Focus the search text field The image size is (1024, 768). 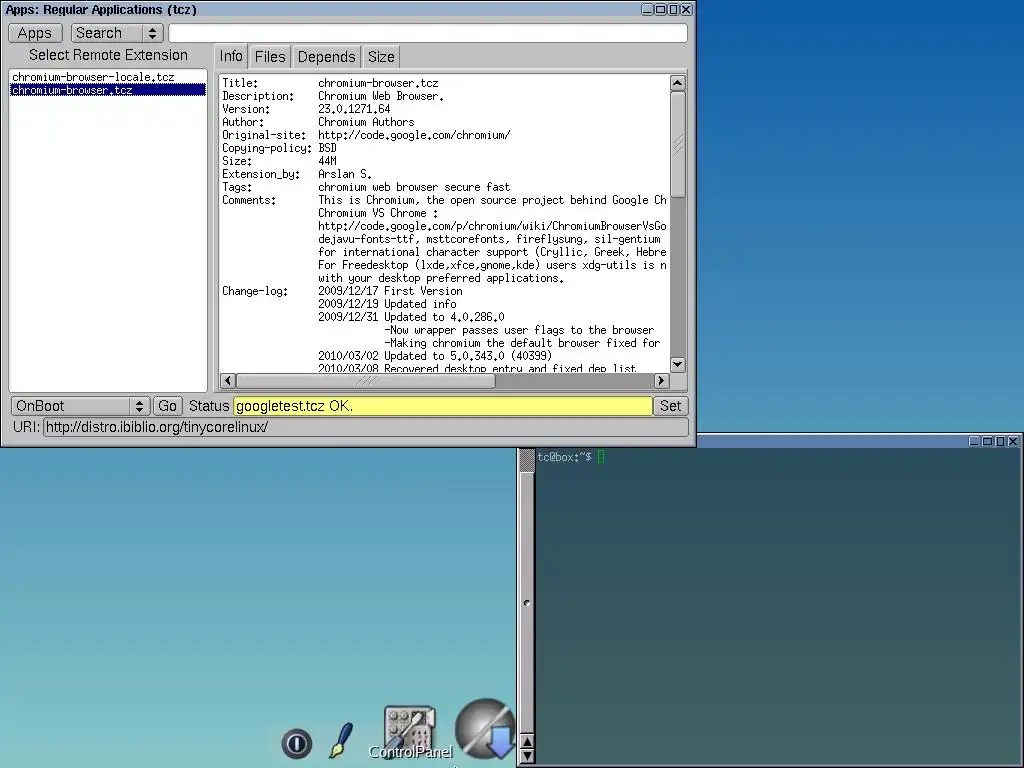coord(428,33)
